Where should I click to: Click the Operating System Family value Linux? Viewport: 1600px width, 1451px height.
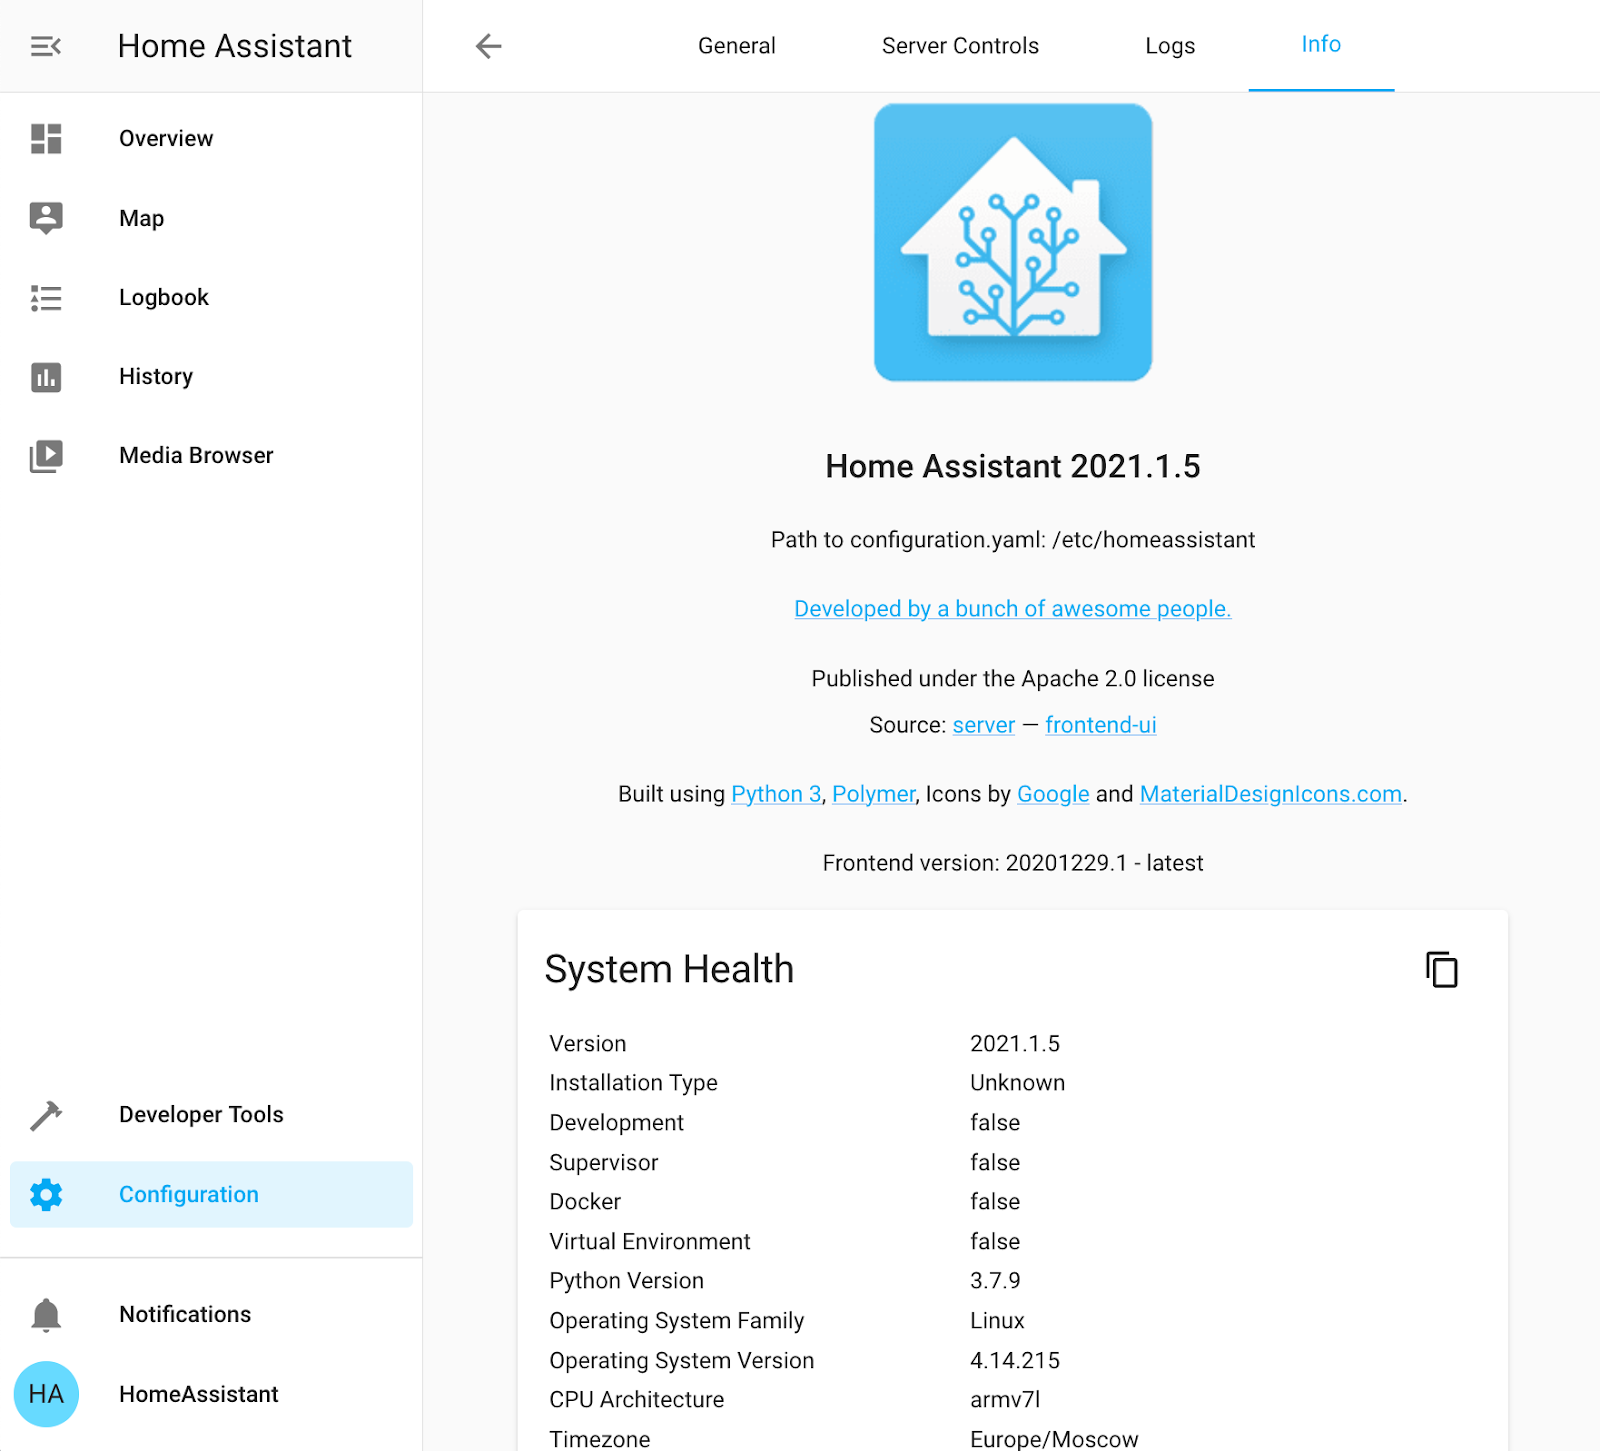tap(997, 1321)
